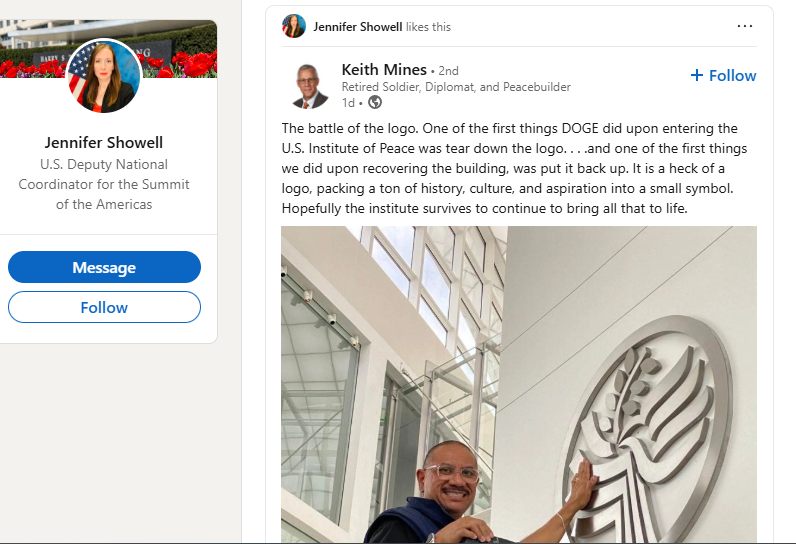Click the Message button
This screenshot has height=544, width=796.
[x=104, y=267]
